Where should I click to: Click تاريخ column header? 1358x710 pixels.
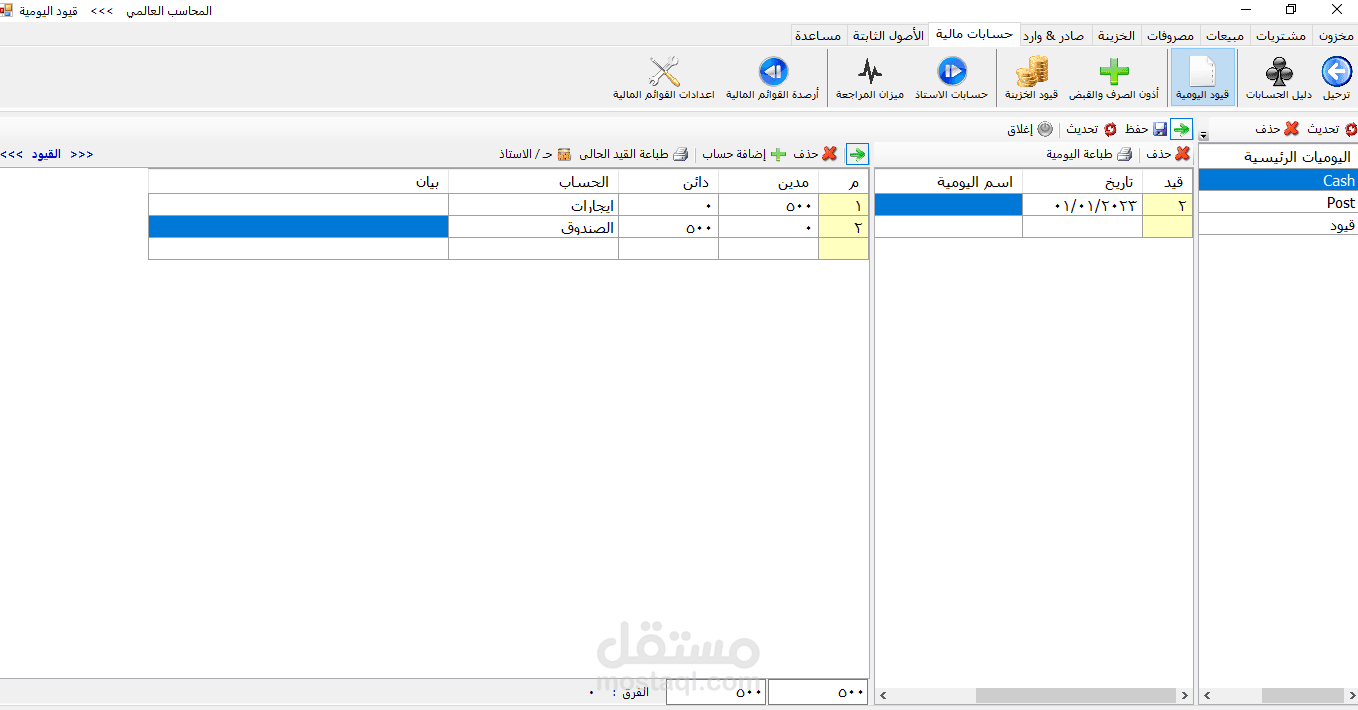click(x=1082, y=182)
